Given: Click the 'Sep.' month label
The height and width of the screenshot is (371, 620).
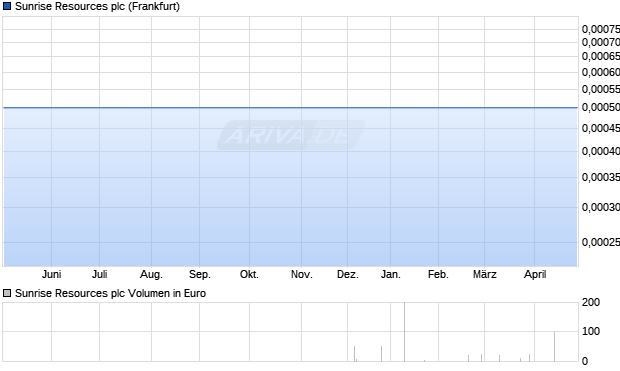Looking at the screenshot, I should click(200, 274).
